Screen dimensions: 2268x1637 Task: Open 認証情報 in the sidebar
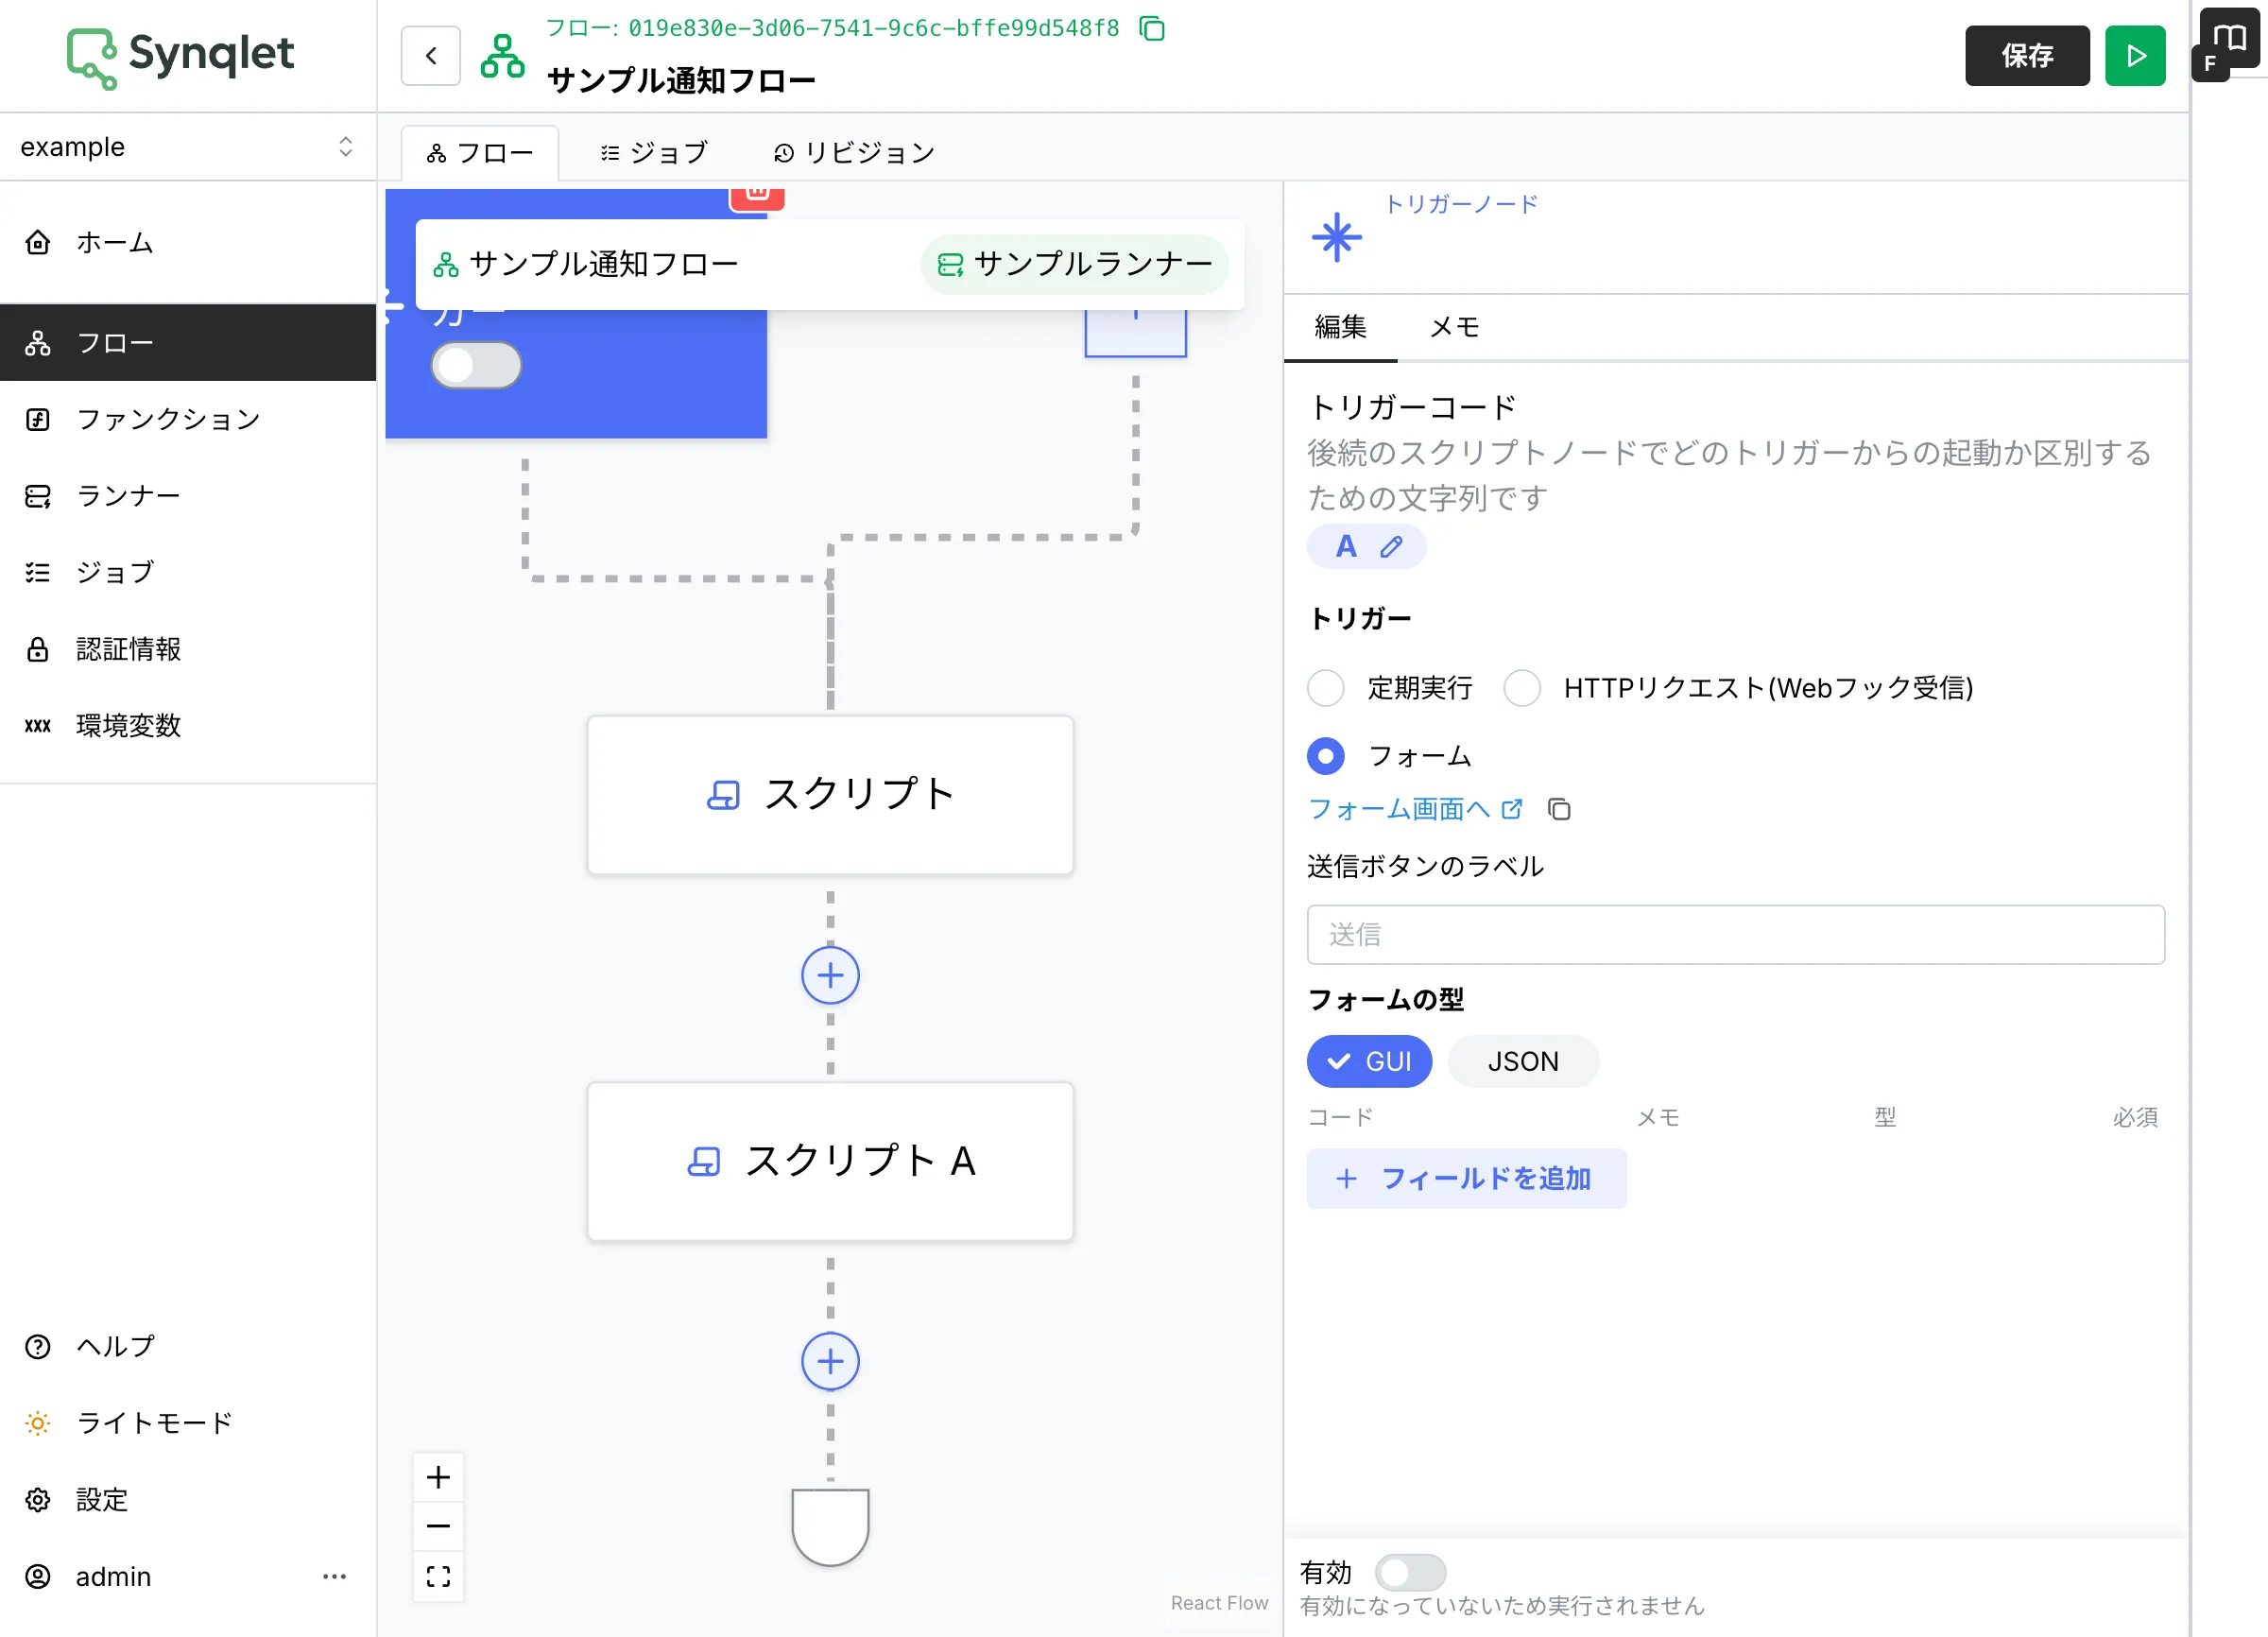tap(188, 649)
